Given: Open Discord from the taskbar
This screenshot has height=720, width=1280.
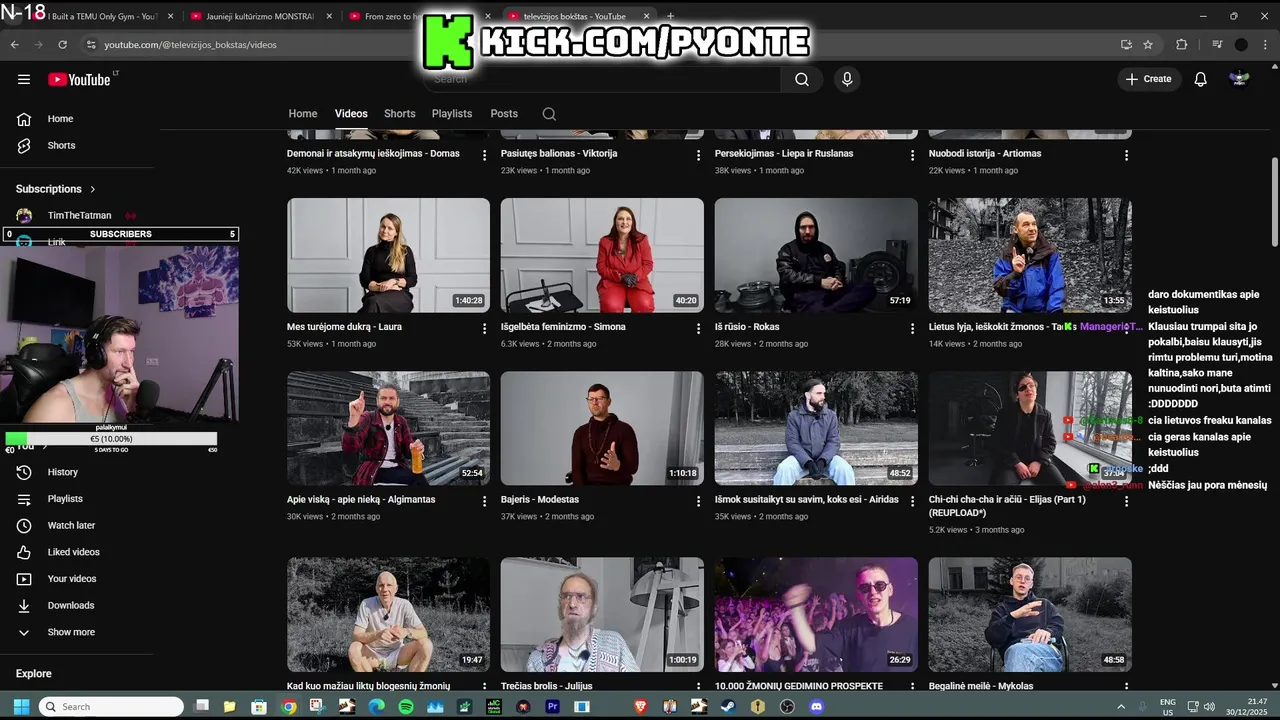Looking at the screenshot, I should pyautogui.click(x=816, y=706).
